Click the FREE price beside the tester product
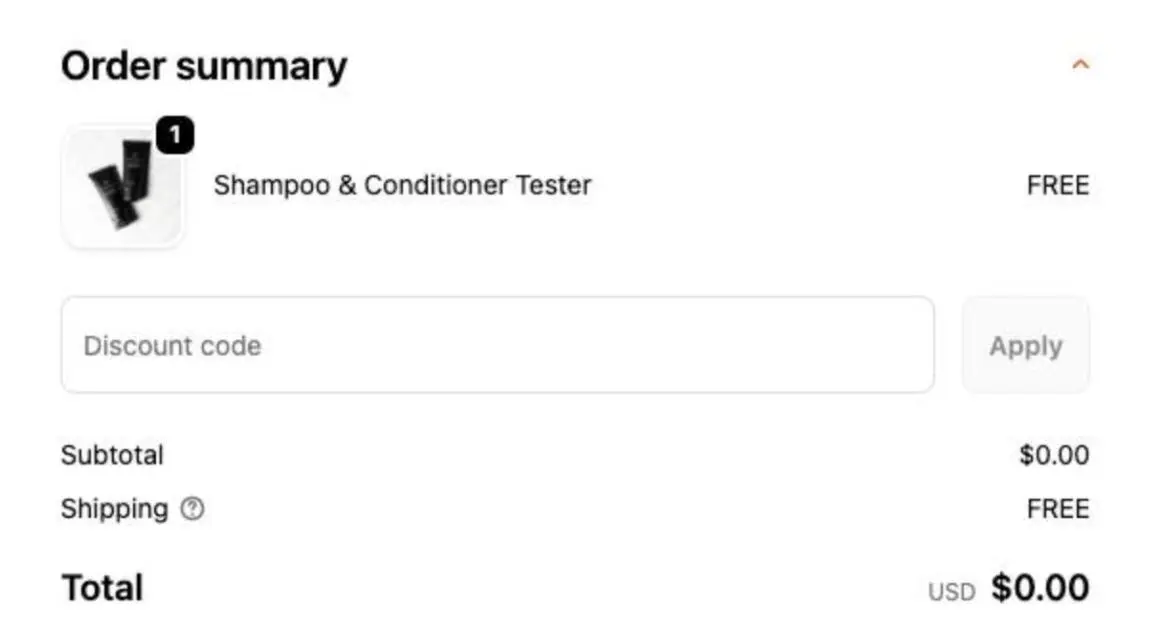 [x=1057, y=186]
